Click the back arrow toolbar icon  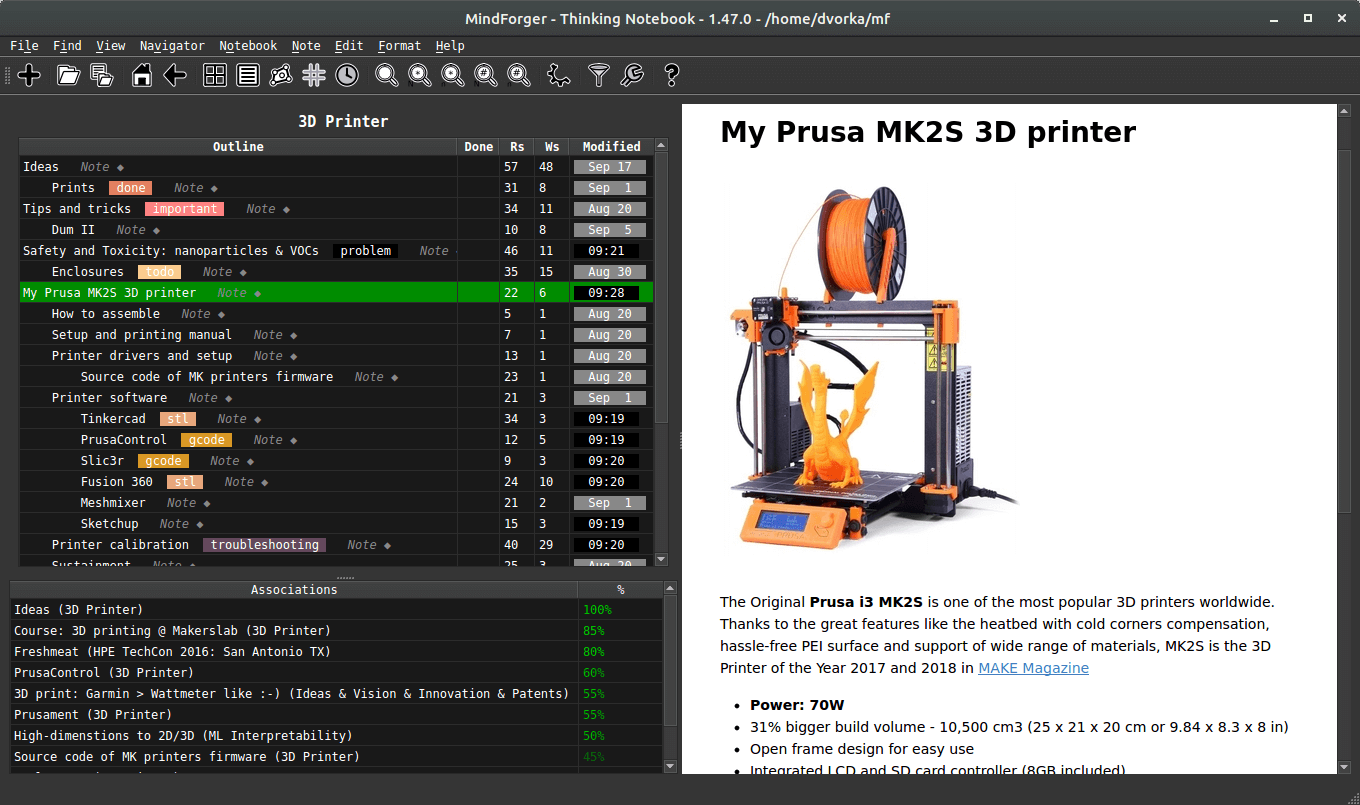175,75
